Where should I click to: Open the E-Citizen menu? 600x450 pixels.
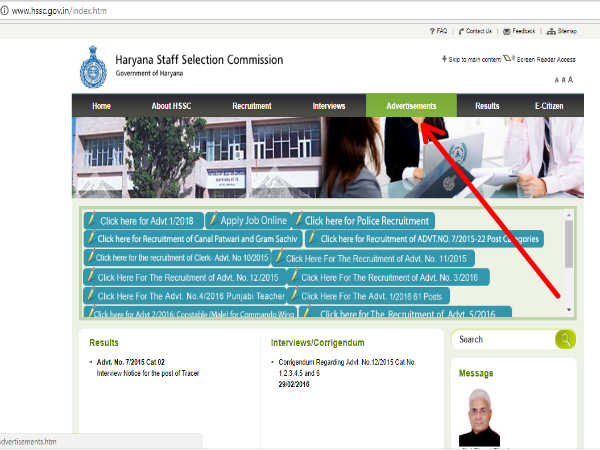tap(549, 106)
